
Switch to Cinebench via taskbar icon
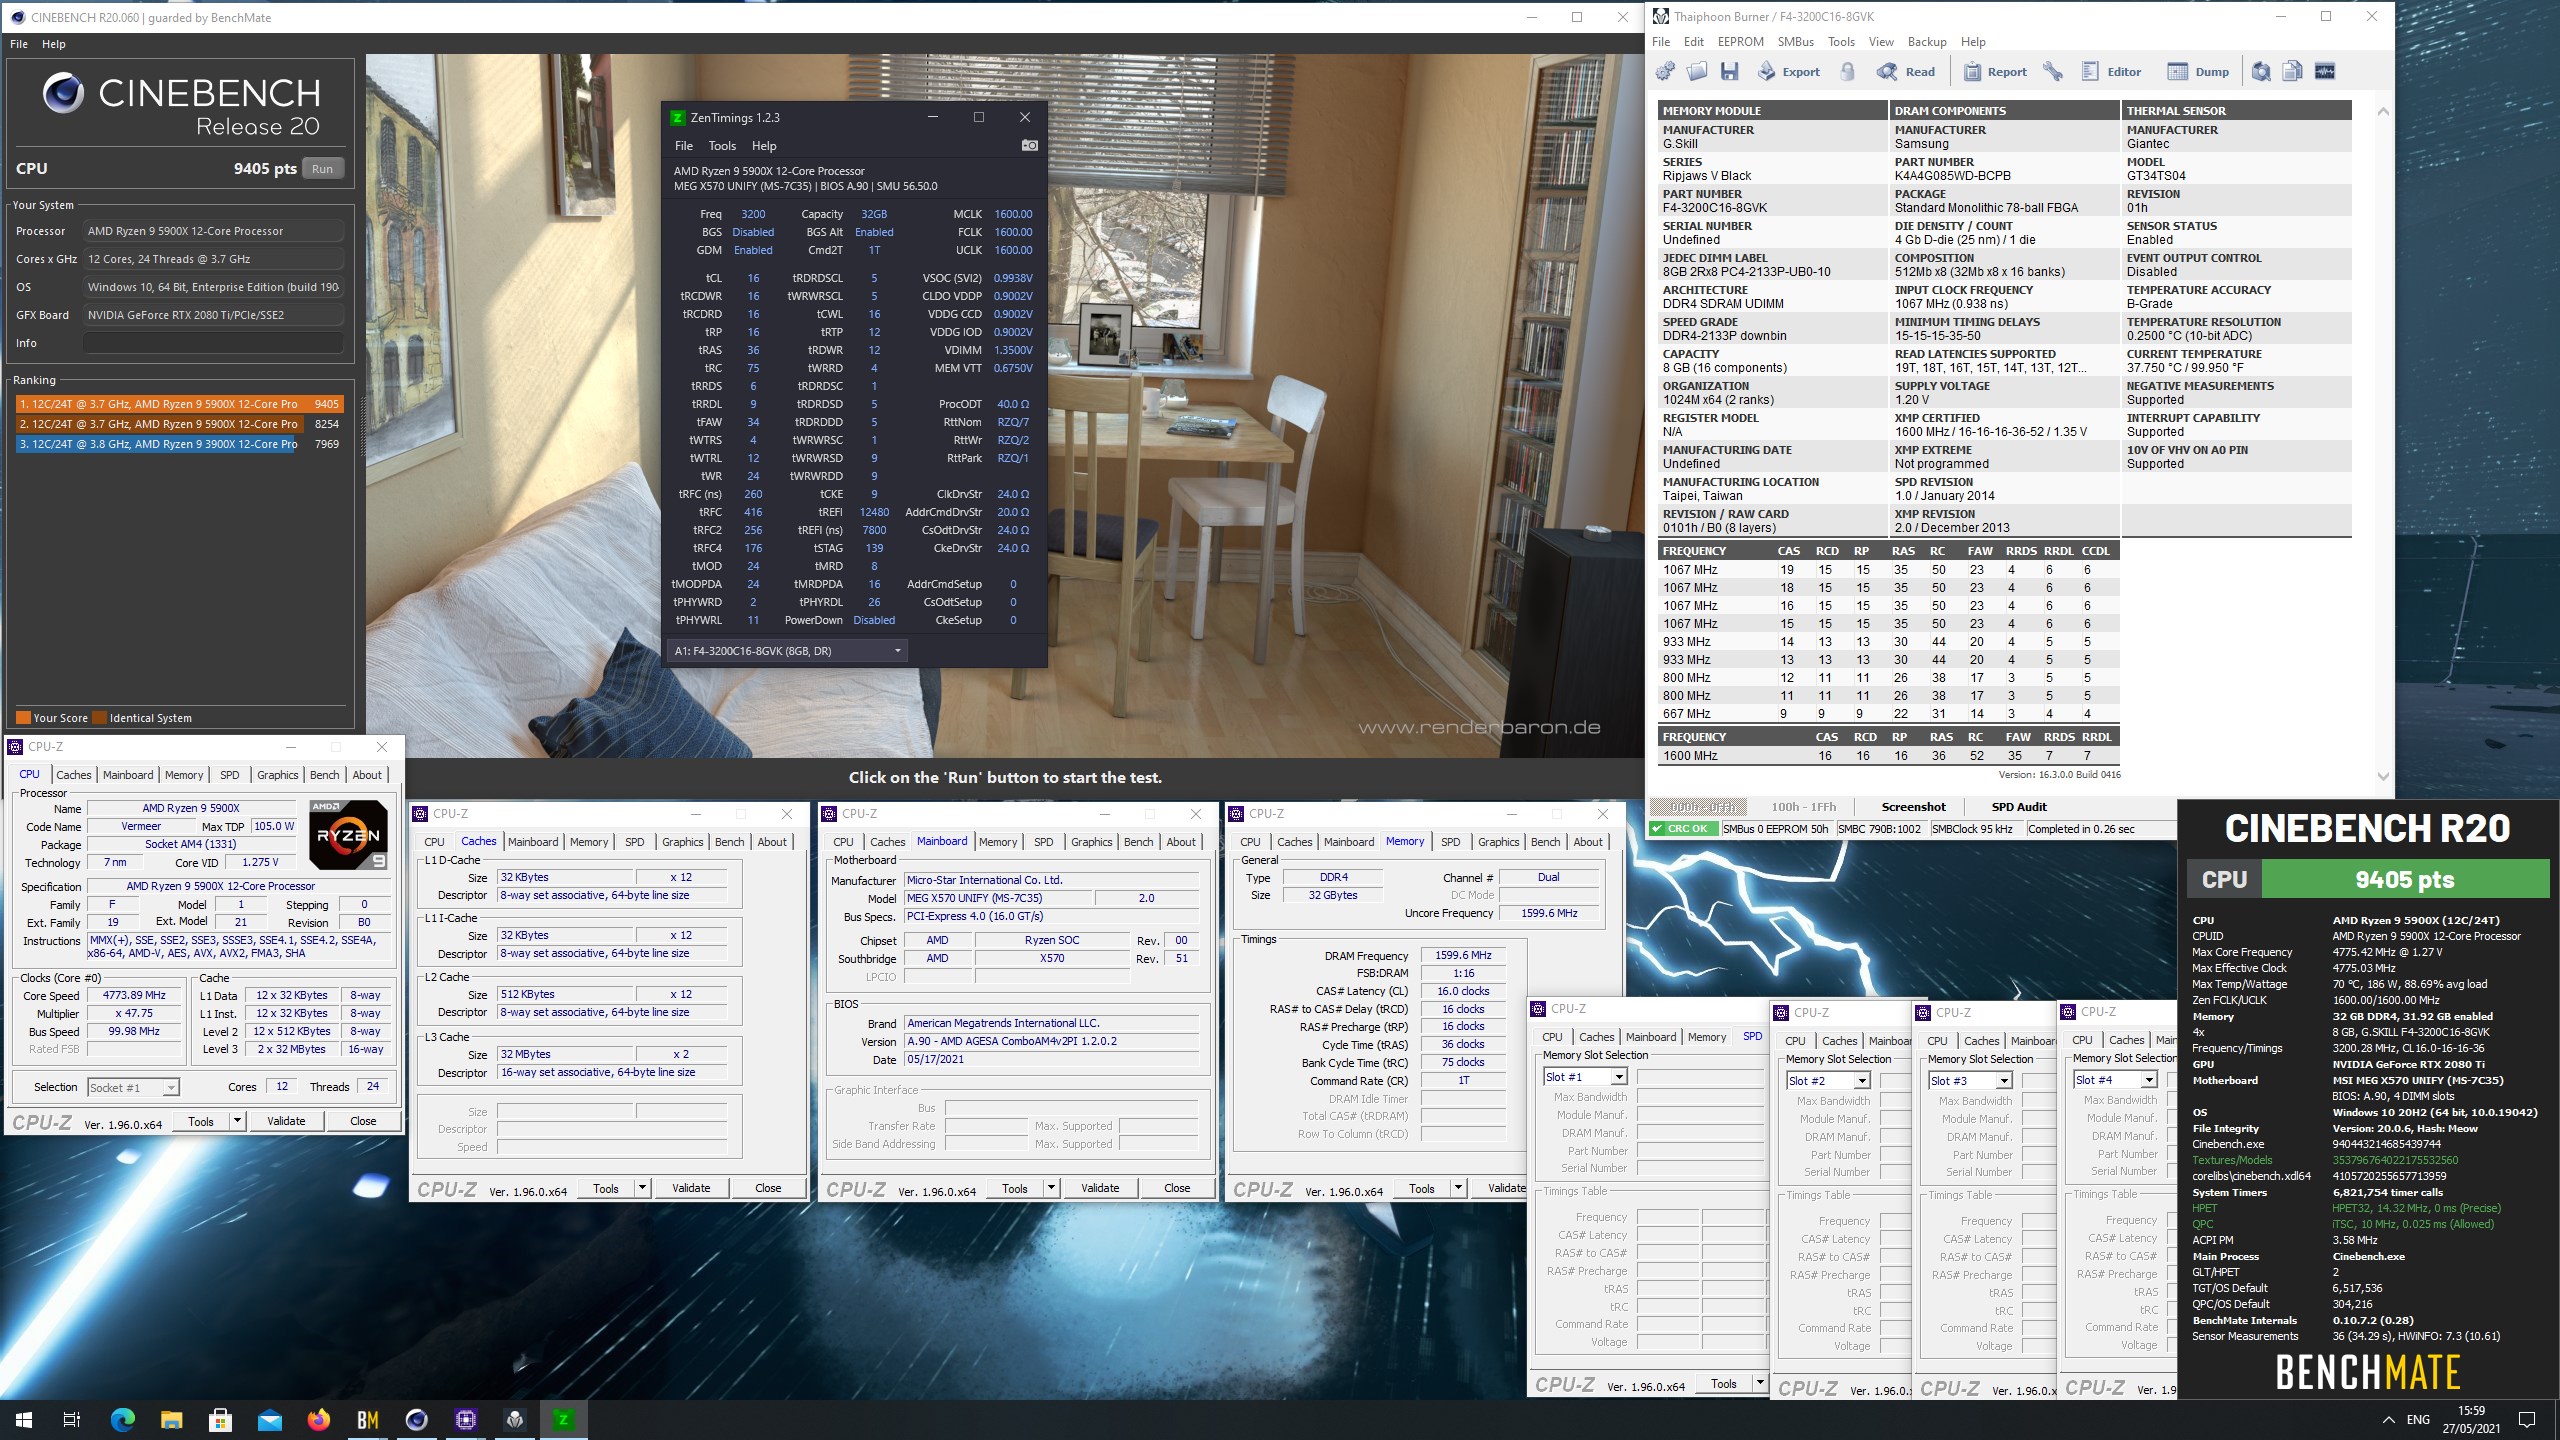click(416, 1419)
